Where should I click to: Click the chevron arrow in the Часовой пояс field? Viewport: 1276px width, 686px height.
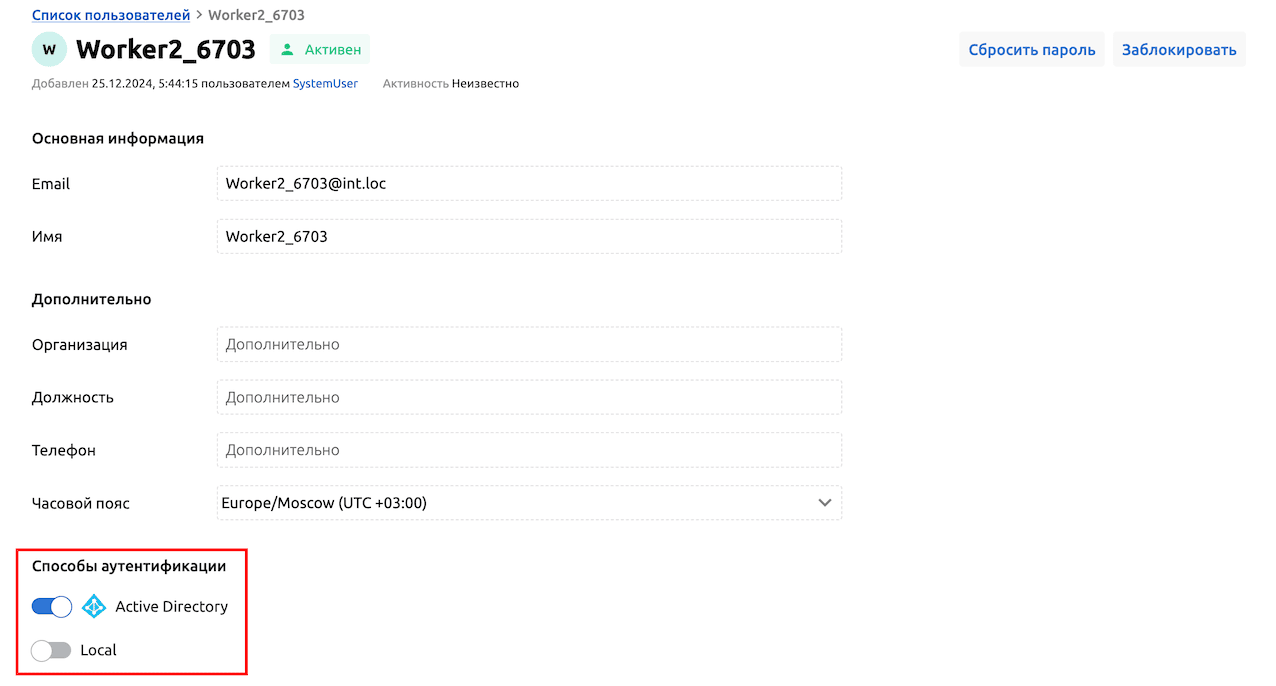[x=824, y=503]
